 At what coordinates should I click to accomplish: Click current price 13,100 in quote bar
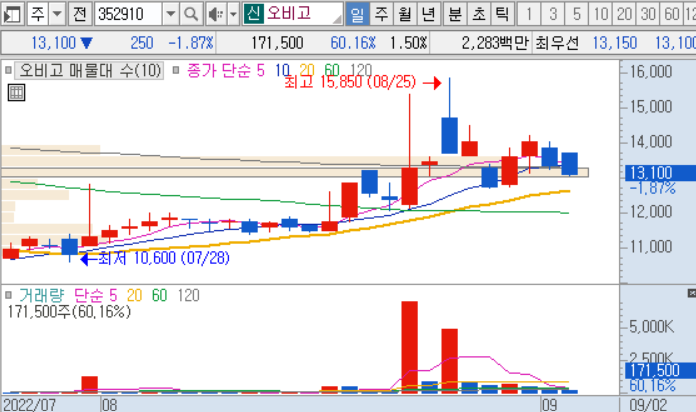[x=53, y=43]
